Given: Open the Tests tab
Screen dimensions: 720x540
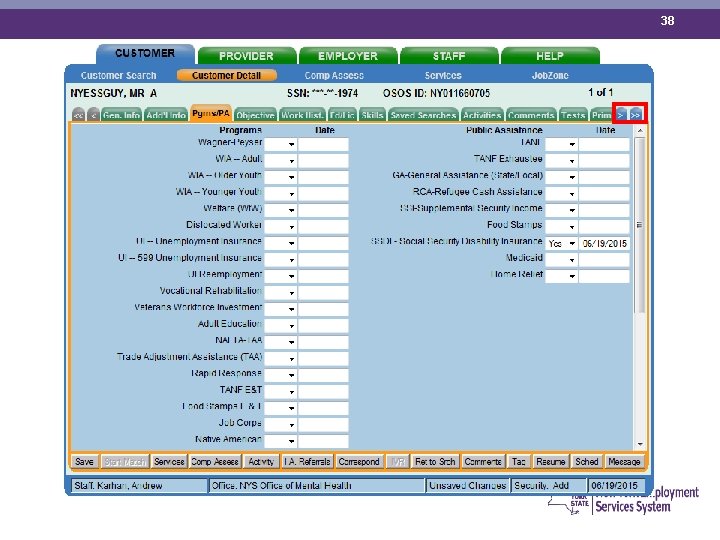Looking at the screenshot, I should 573,115.
